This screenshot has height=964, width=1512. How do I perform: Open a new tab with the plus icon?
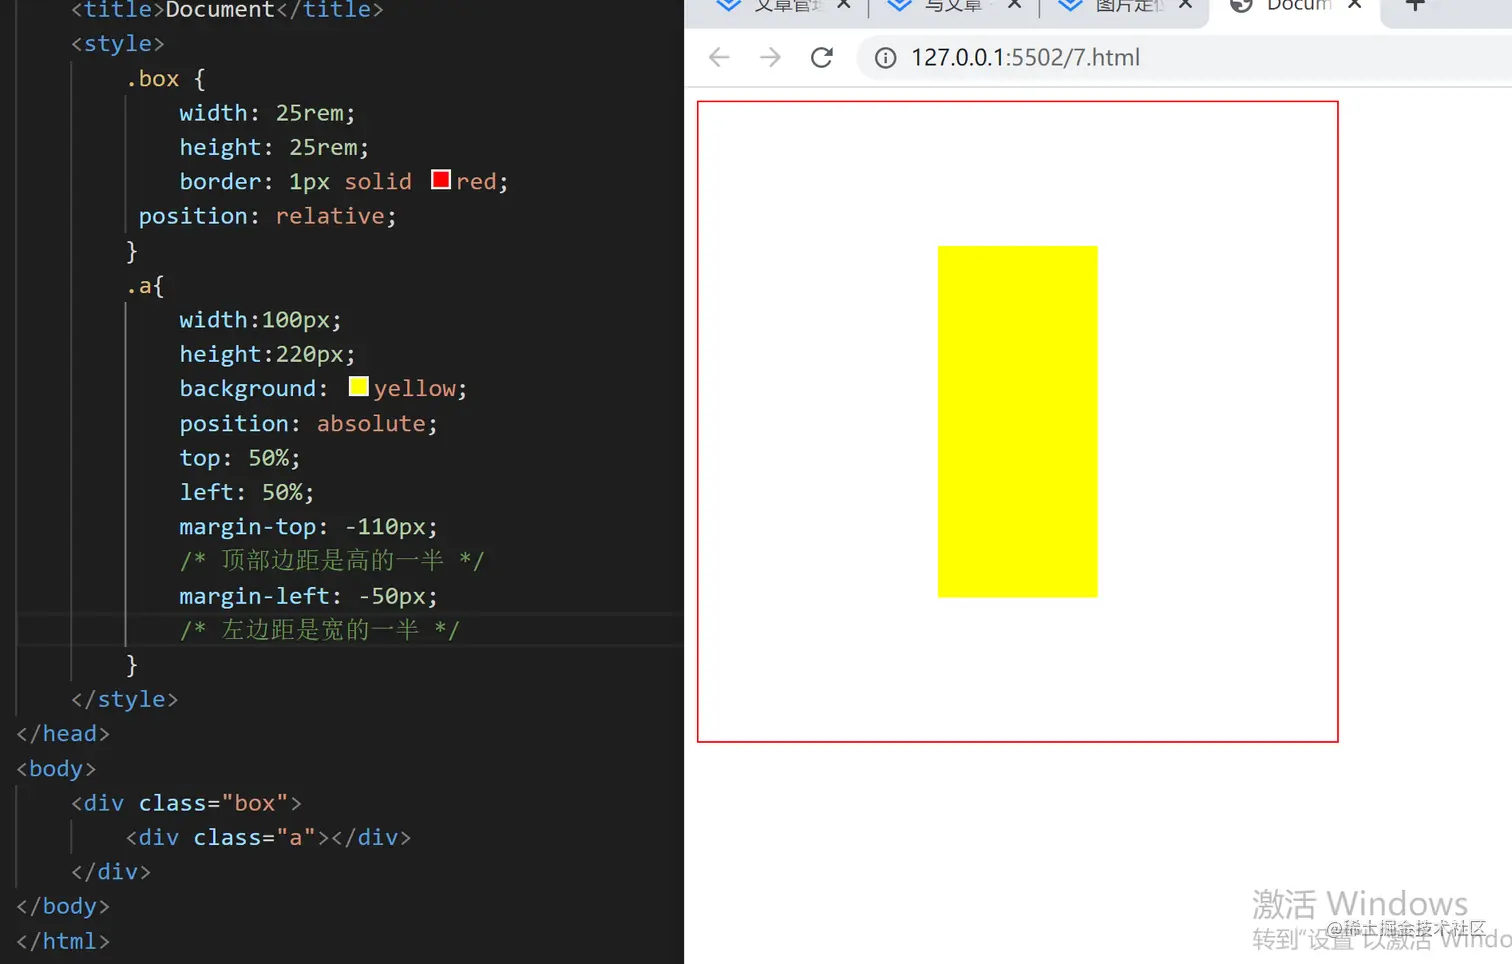point(1414,6)
